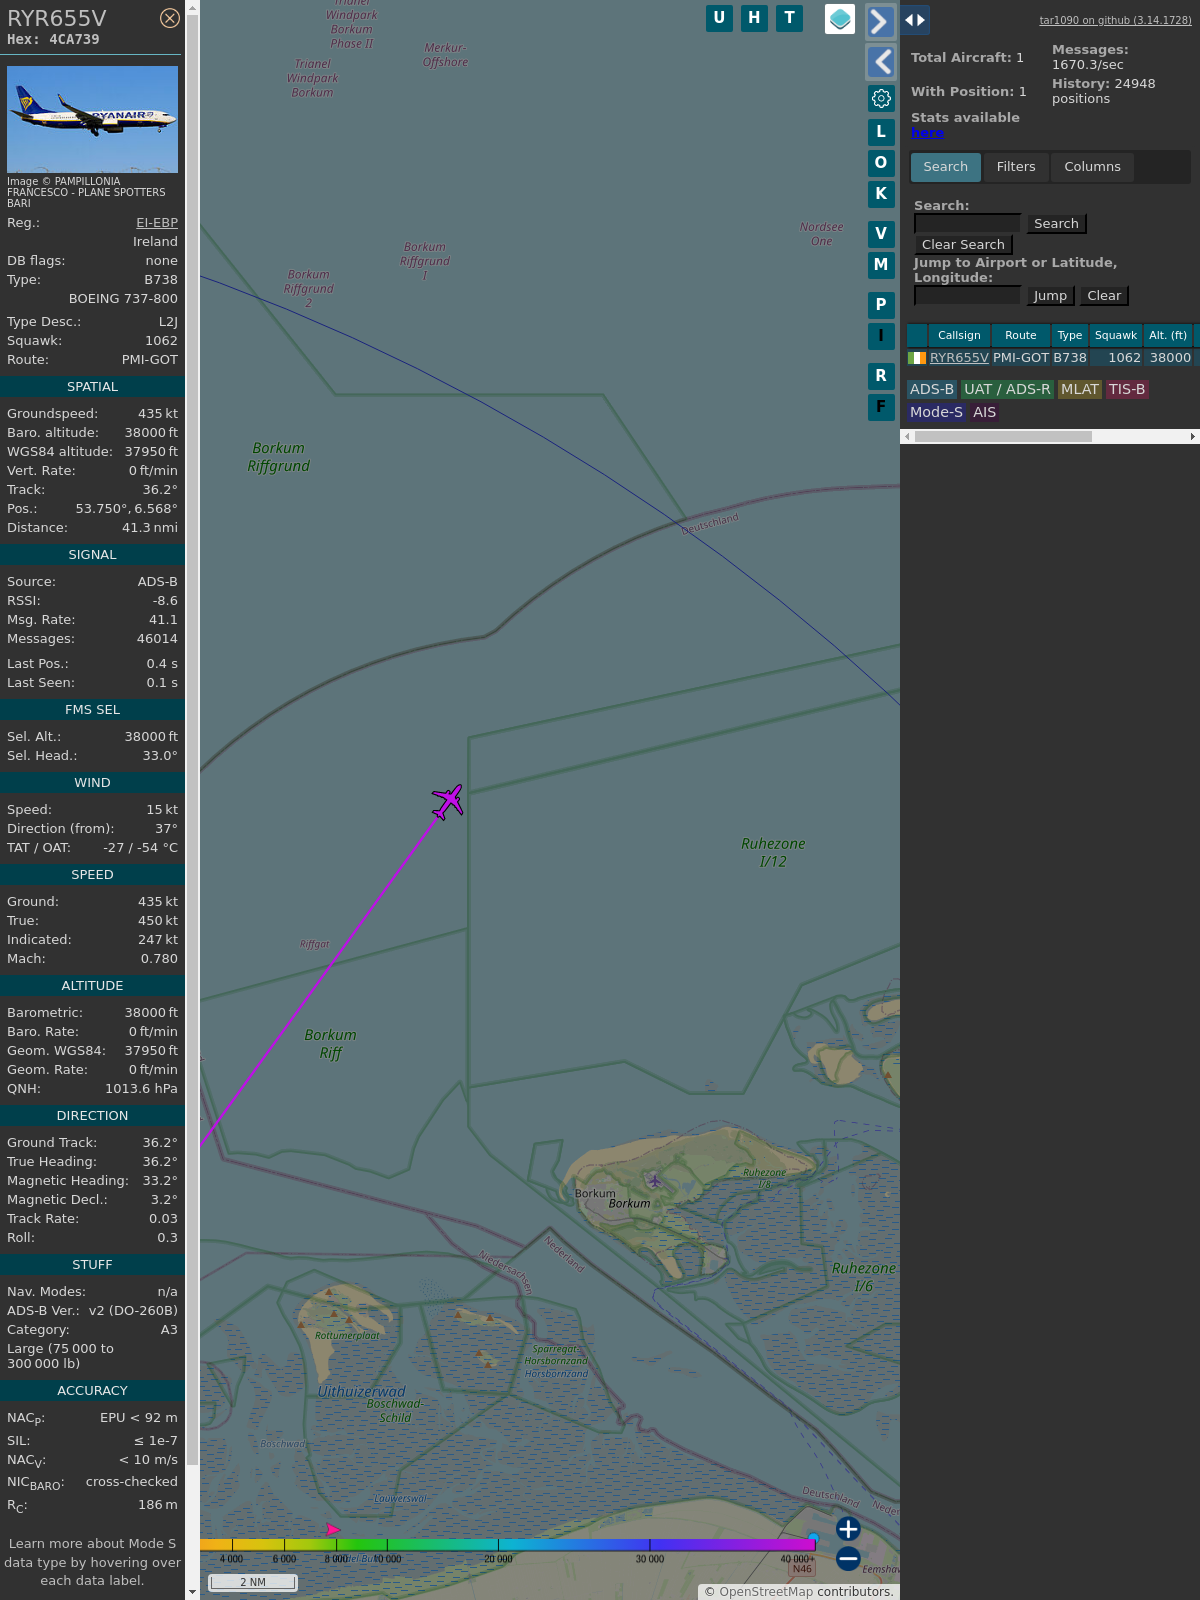This screenshot has height=1600, width=1200.
Task: Focus the Search text field
Action: (x=967, y=224)
